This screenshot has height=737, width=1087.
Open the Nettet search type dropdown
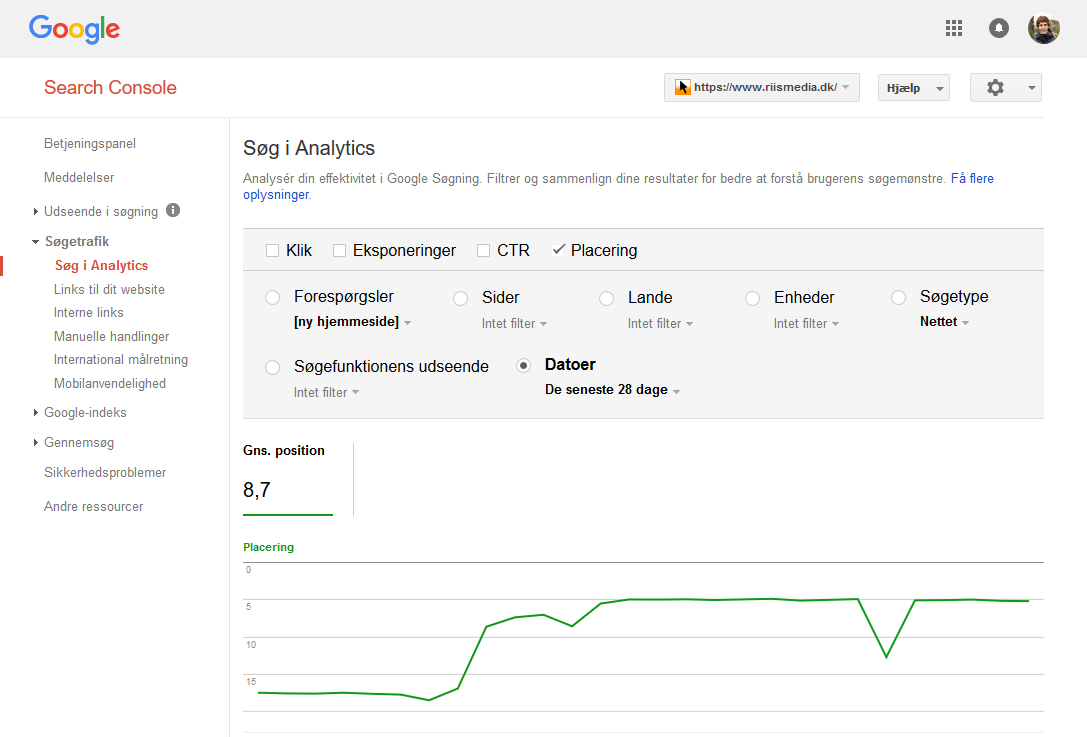[x=944, y=322]
